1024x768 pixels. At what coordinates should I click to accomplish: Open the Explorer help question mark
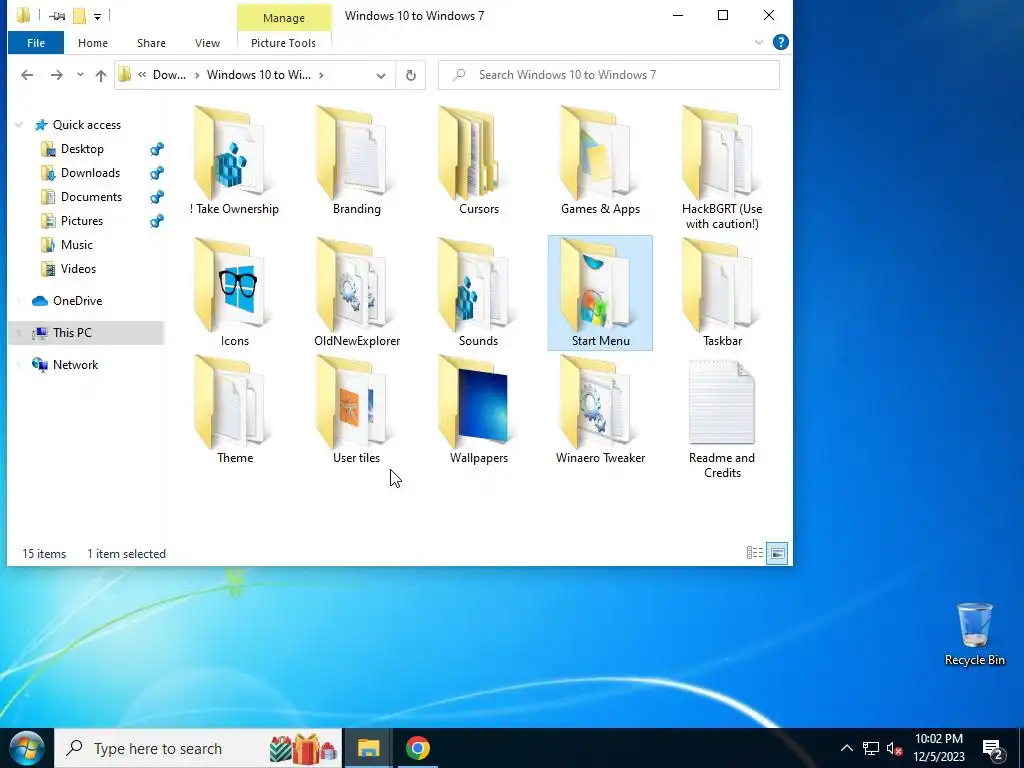pyautogui.click(x=780, y=42)
